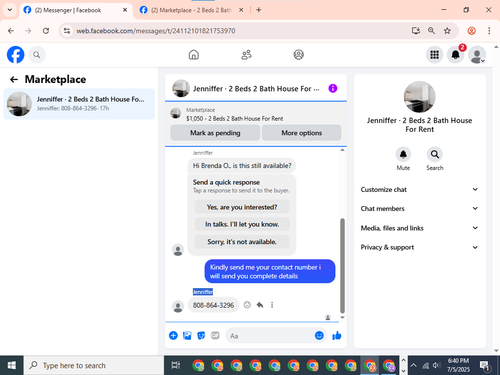Open the emoji picker in message box
500x375 pixels.
pos(319,335)
